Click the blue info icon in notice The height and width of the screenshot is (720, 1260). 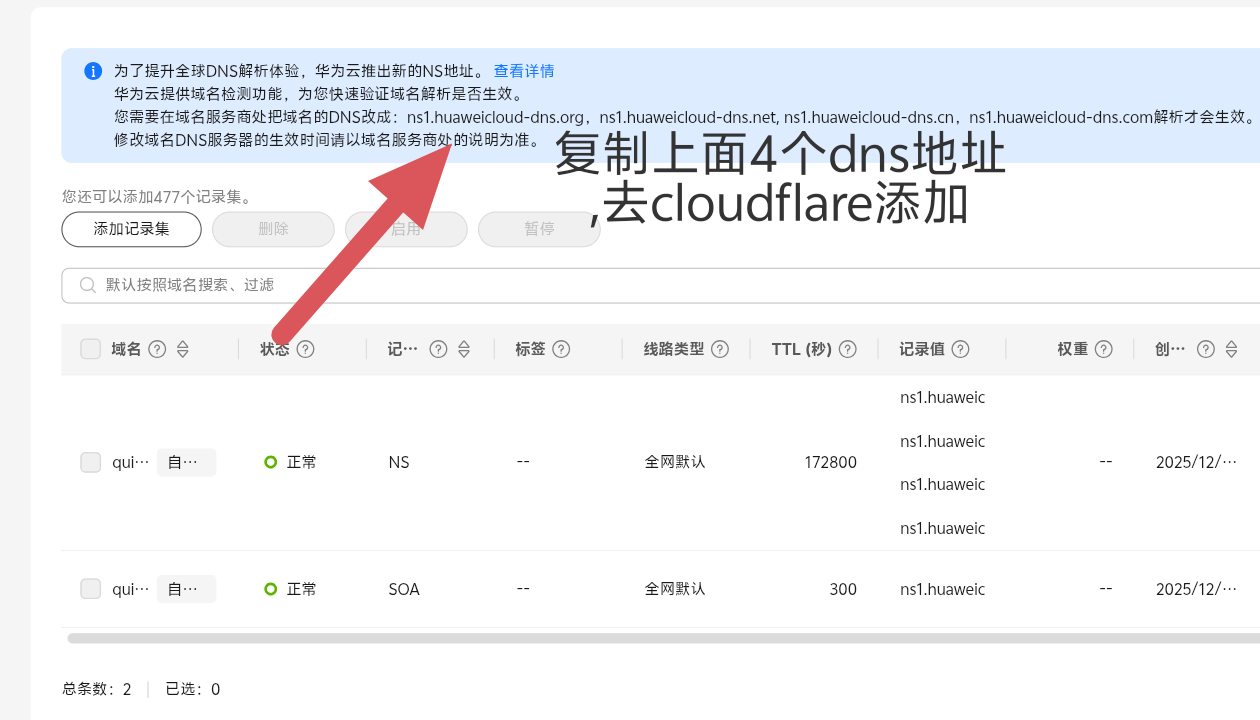click(93, 71)
